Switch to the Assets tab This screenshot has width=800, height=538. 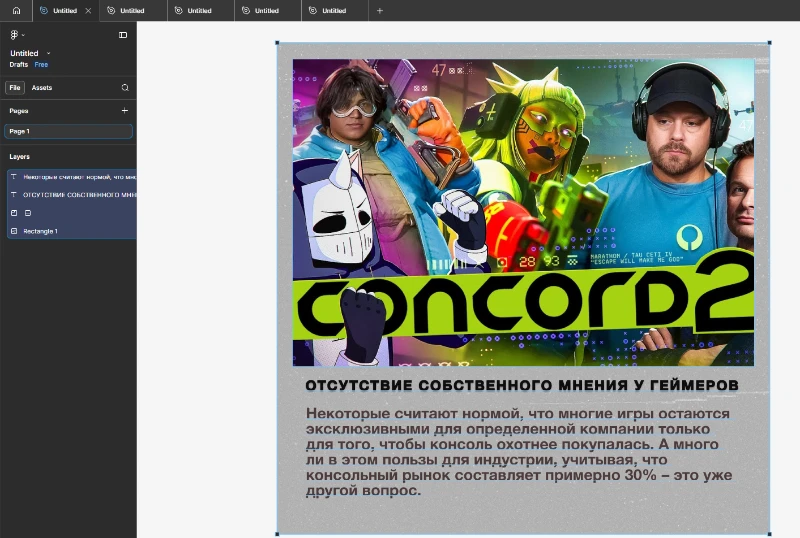(x=42, y=88)
